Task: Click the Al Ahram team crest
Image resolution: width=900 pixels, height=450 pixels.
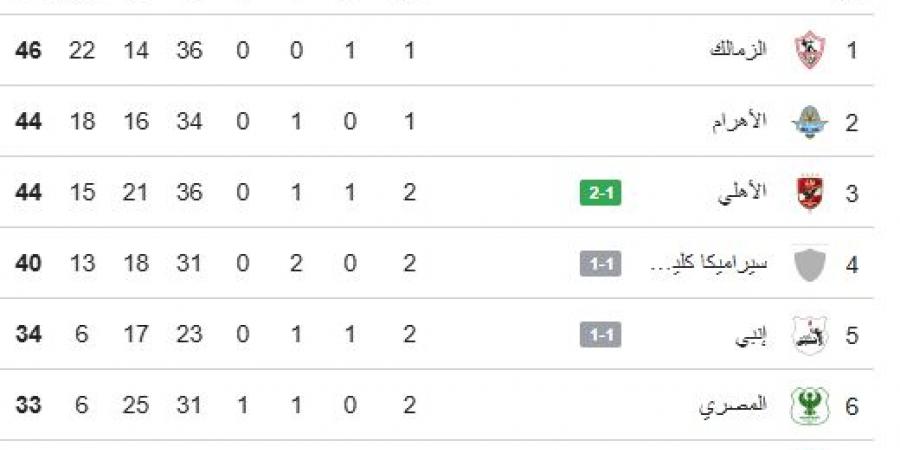Action: pos(809,122)
